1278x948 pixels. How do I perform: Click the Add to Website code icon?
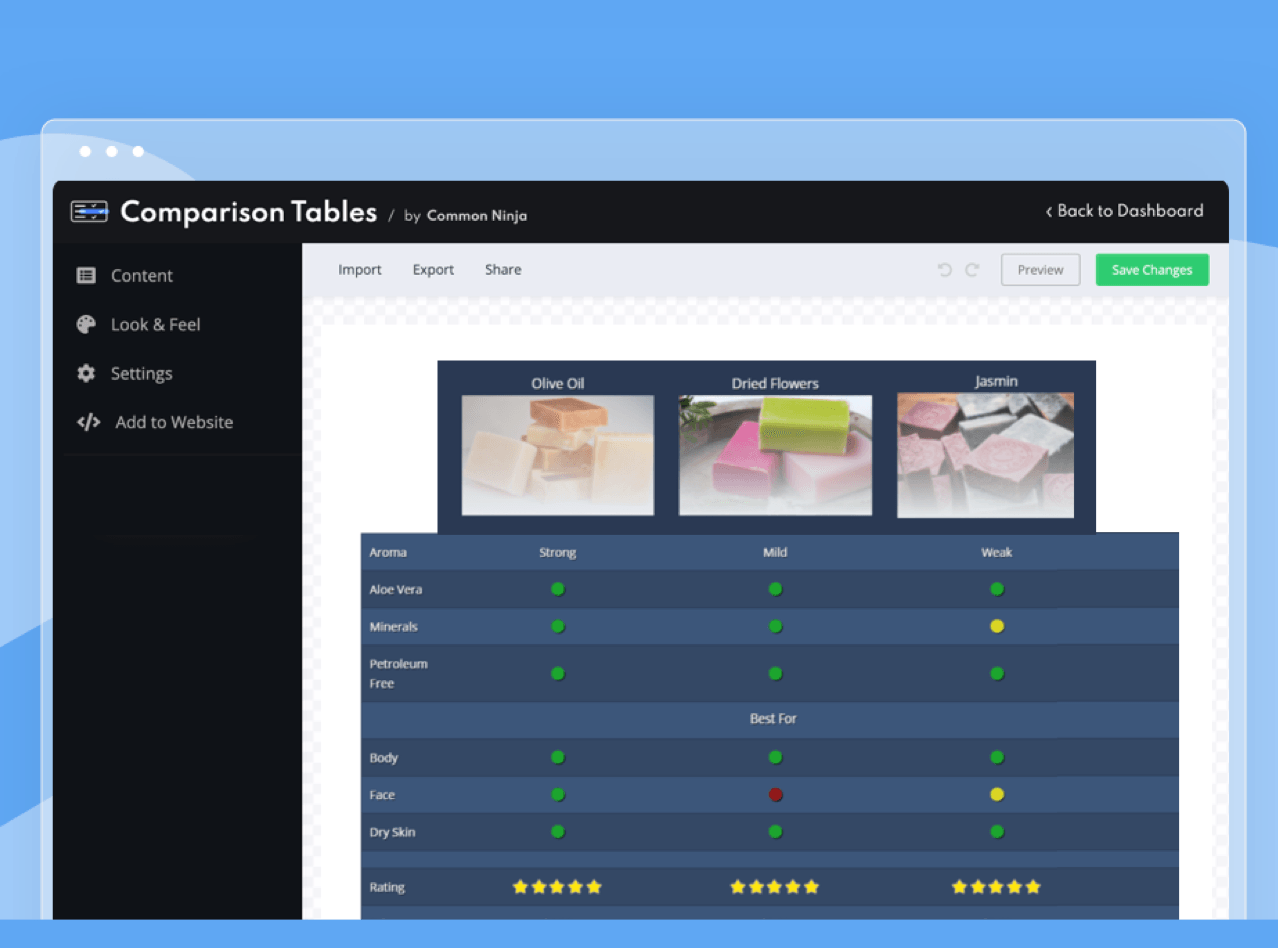coord(88,422)
